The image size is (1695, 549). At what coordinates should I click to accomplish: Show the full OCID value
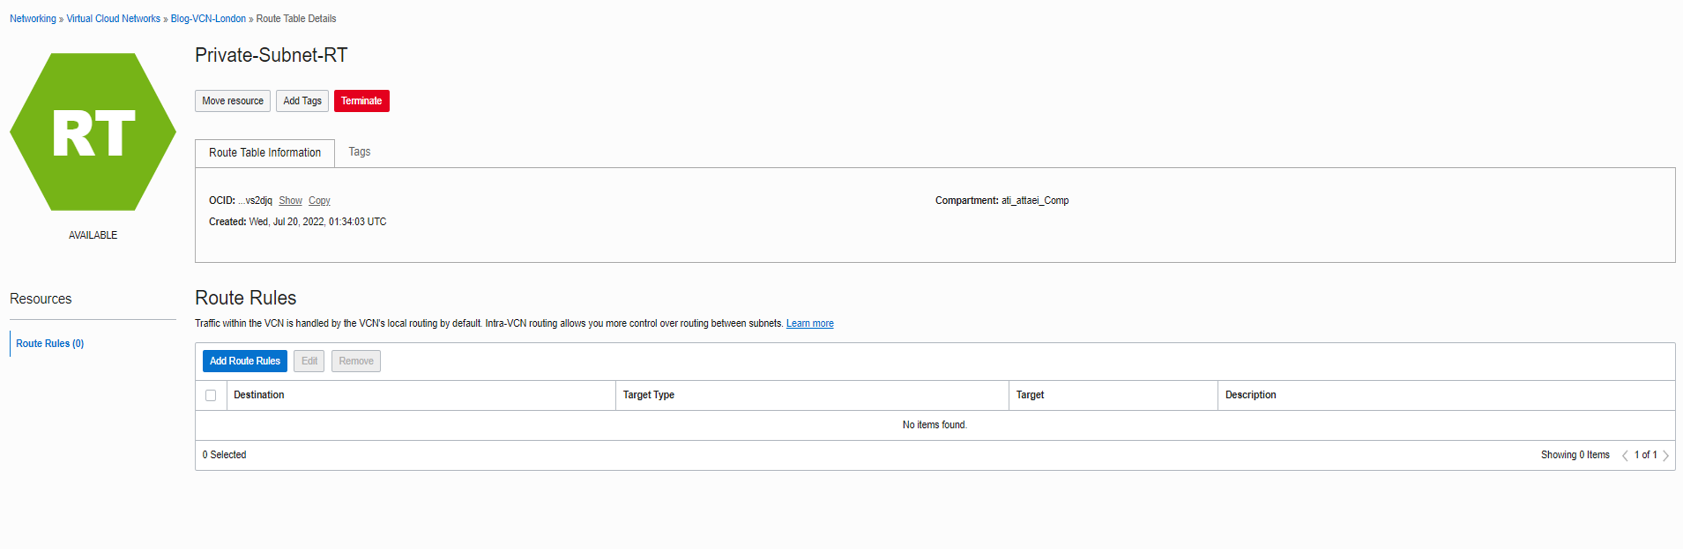tap(290, 201)
